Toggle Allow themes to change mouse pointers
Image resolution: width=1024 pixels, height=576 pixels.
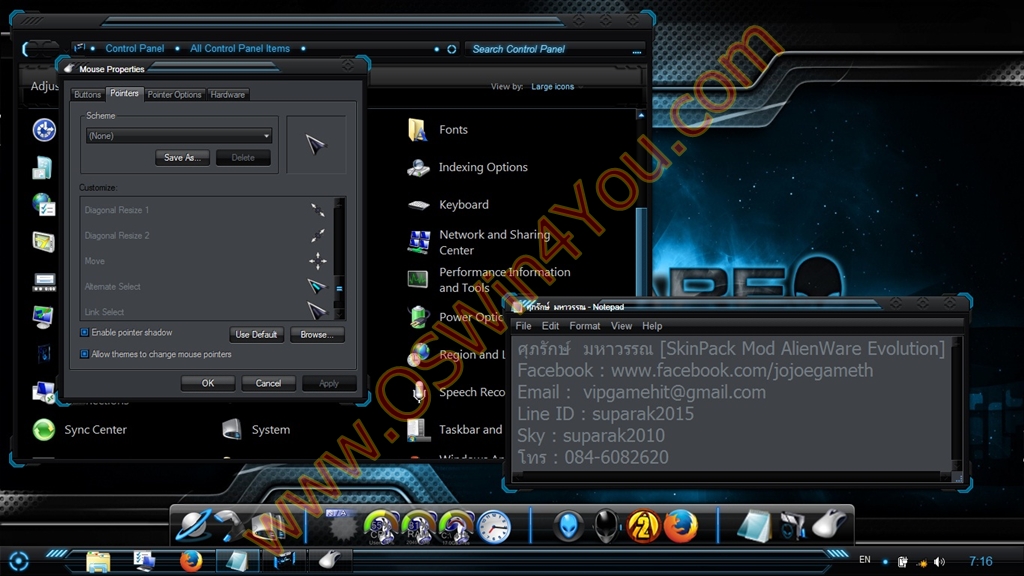point(84,354)
